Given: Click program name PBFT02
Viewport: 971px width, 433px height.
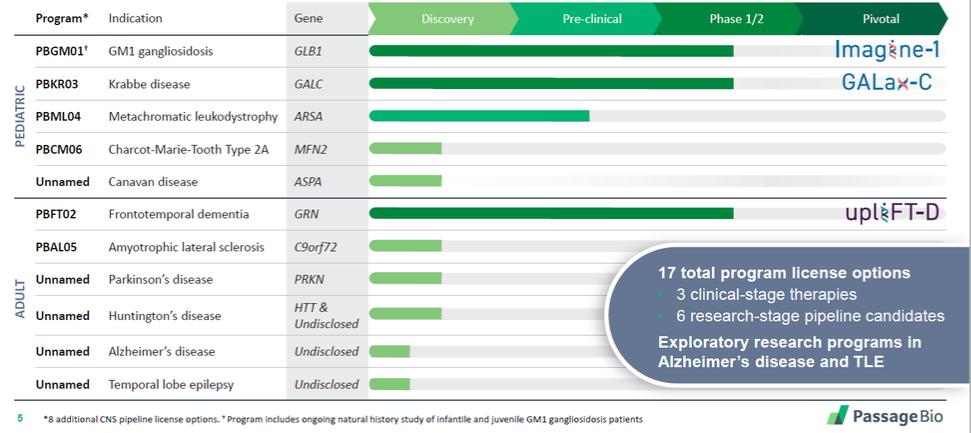Looking at the screenshot, I should (x=56, y=214).
